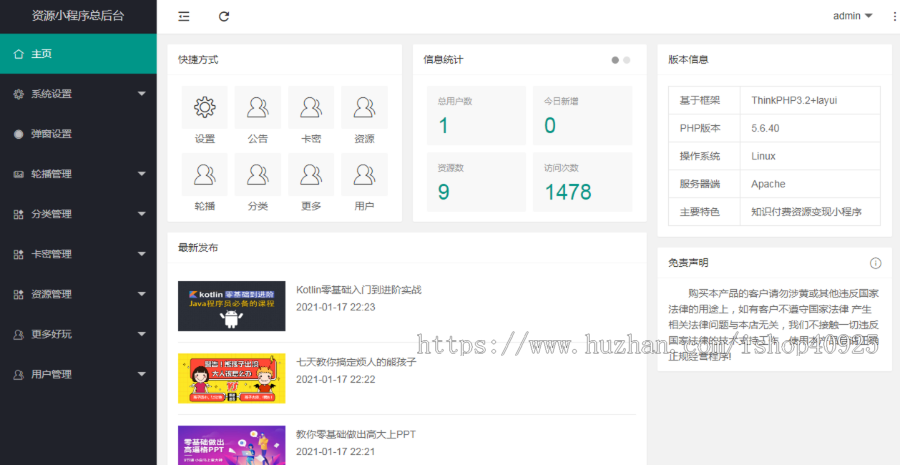Click the Apache server cell
Viewport: 900px width, 465px height.
coord(810,184)
